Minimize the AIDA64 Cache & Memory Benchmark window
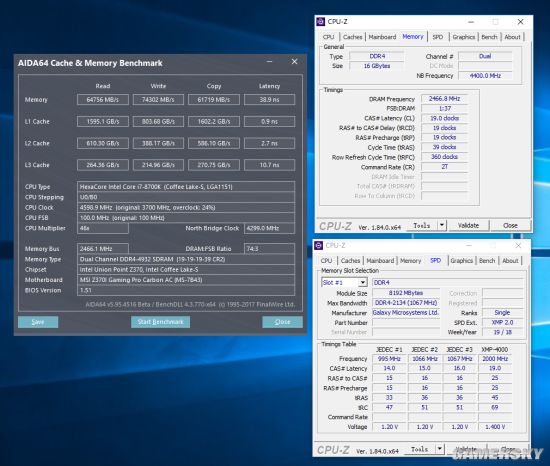This screenshot has height=466, width=550. click(x=269, y=62)
